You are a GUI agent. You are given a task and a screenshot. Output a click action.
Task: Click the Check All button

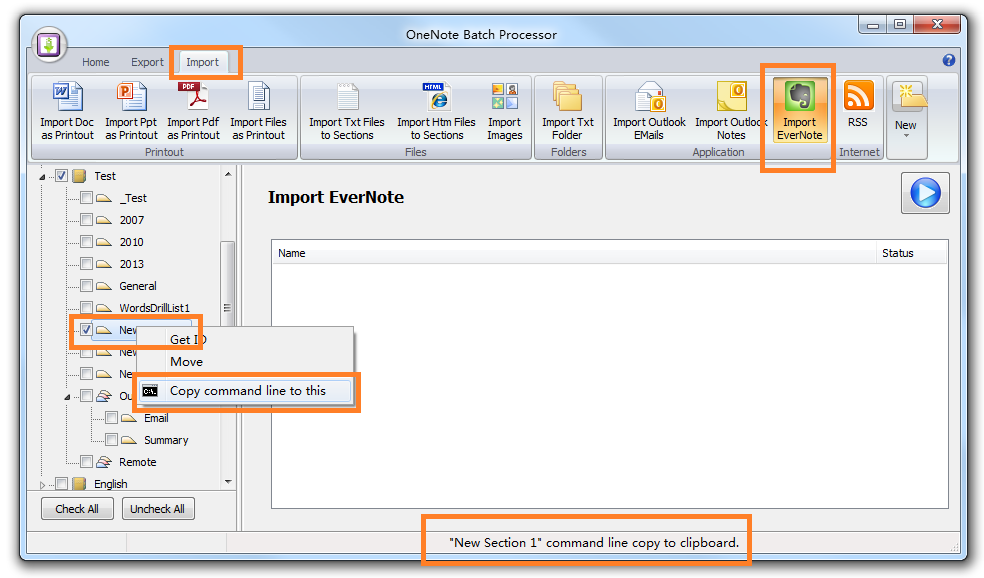pyautogui.click(x=77, y=509)
